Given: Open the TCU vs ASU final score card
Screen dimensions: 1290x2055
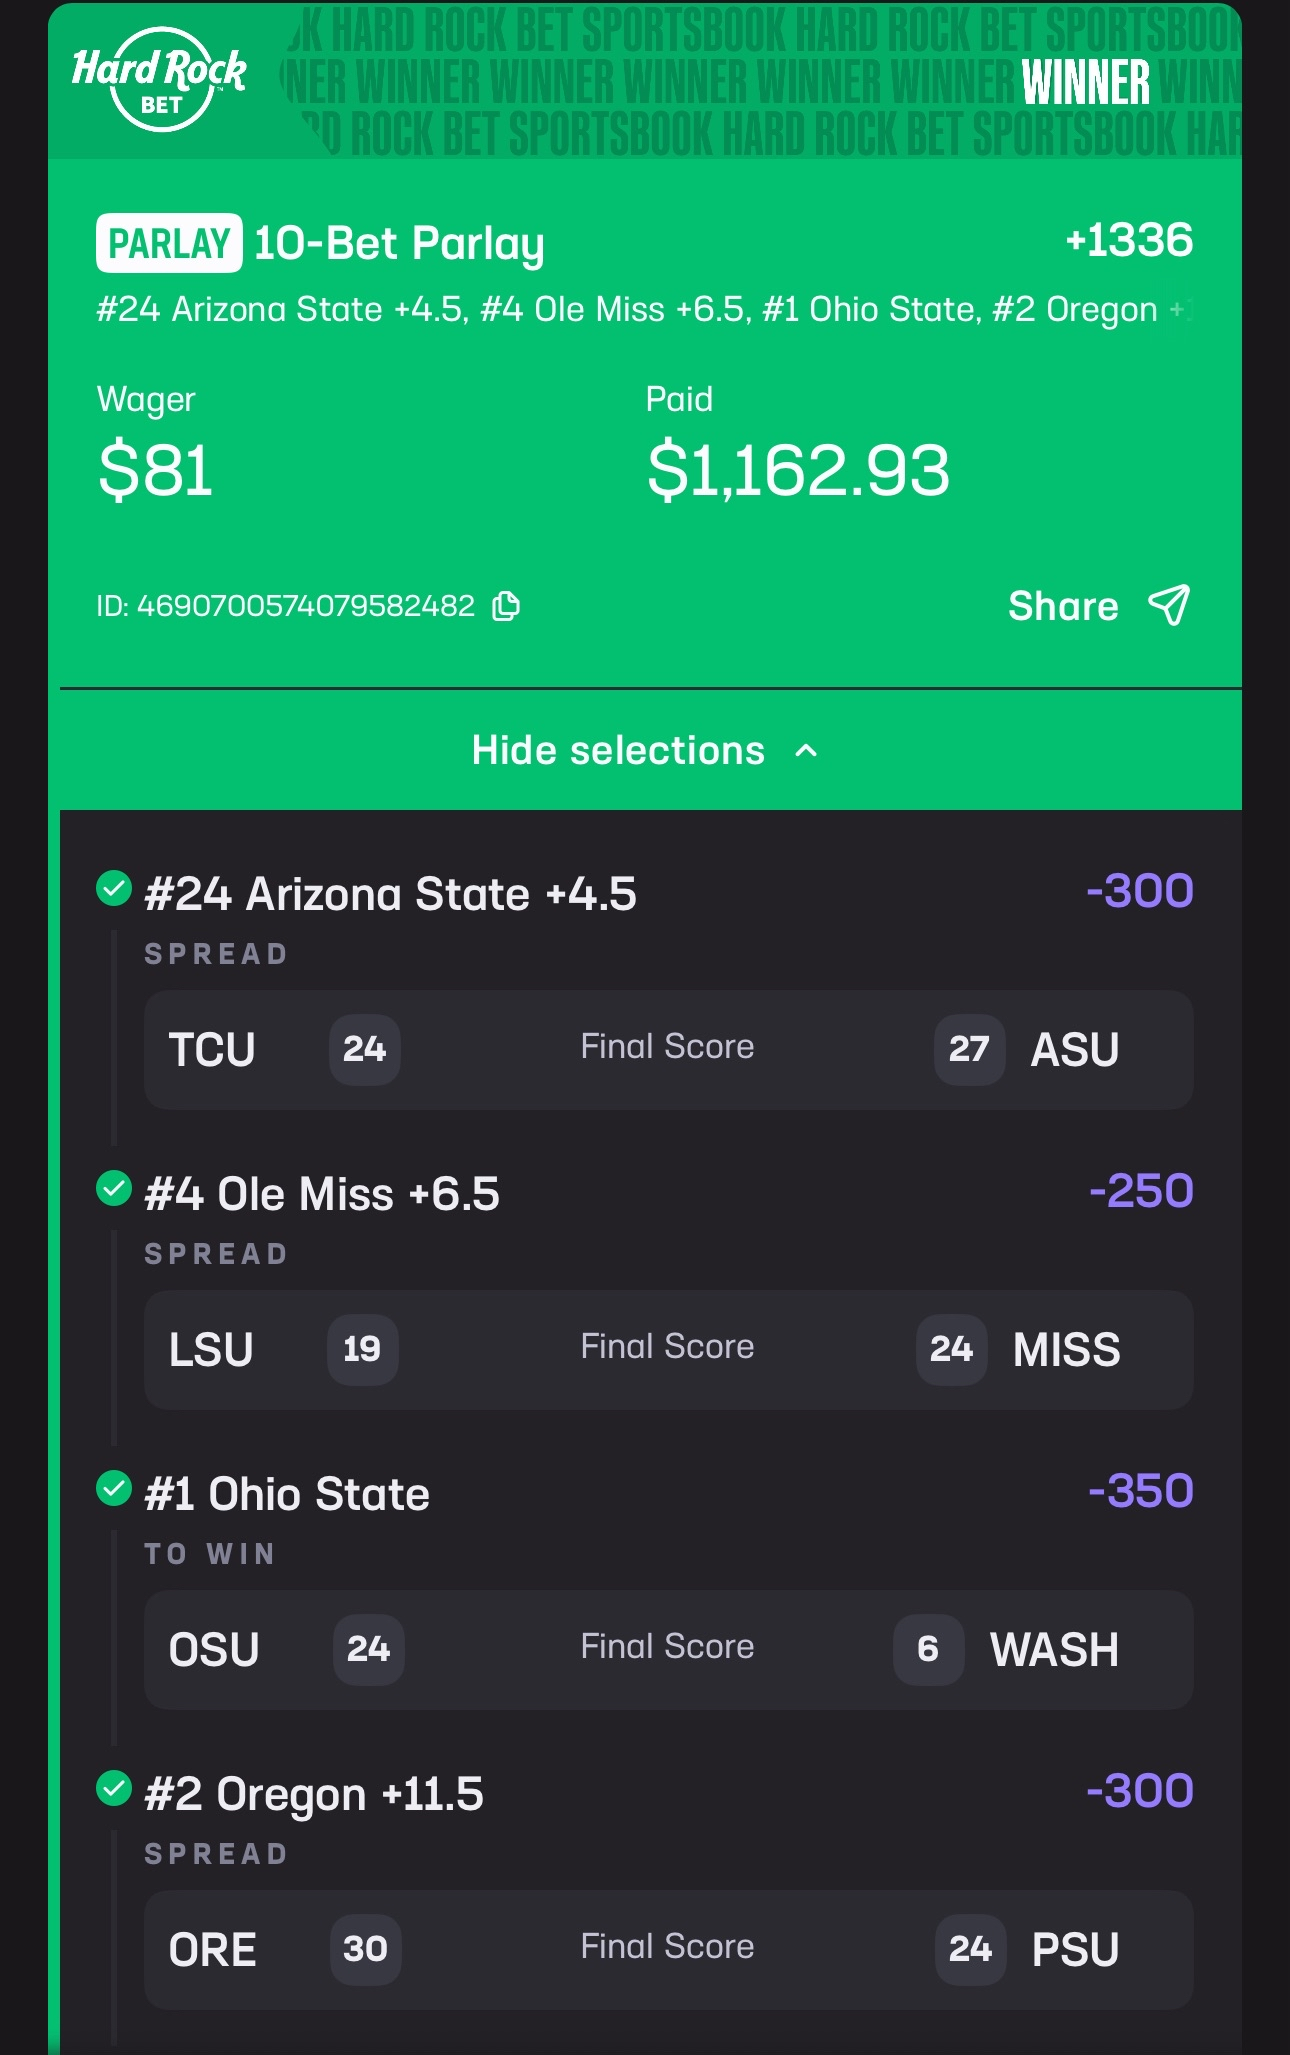Looking at the screenshot, I should tap(668, 1049).
